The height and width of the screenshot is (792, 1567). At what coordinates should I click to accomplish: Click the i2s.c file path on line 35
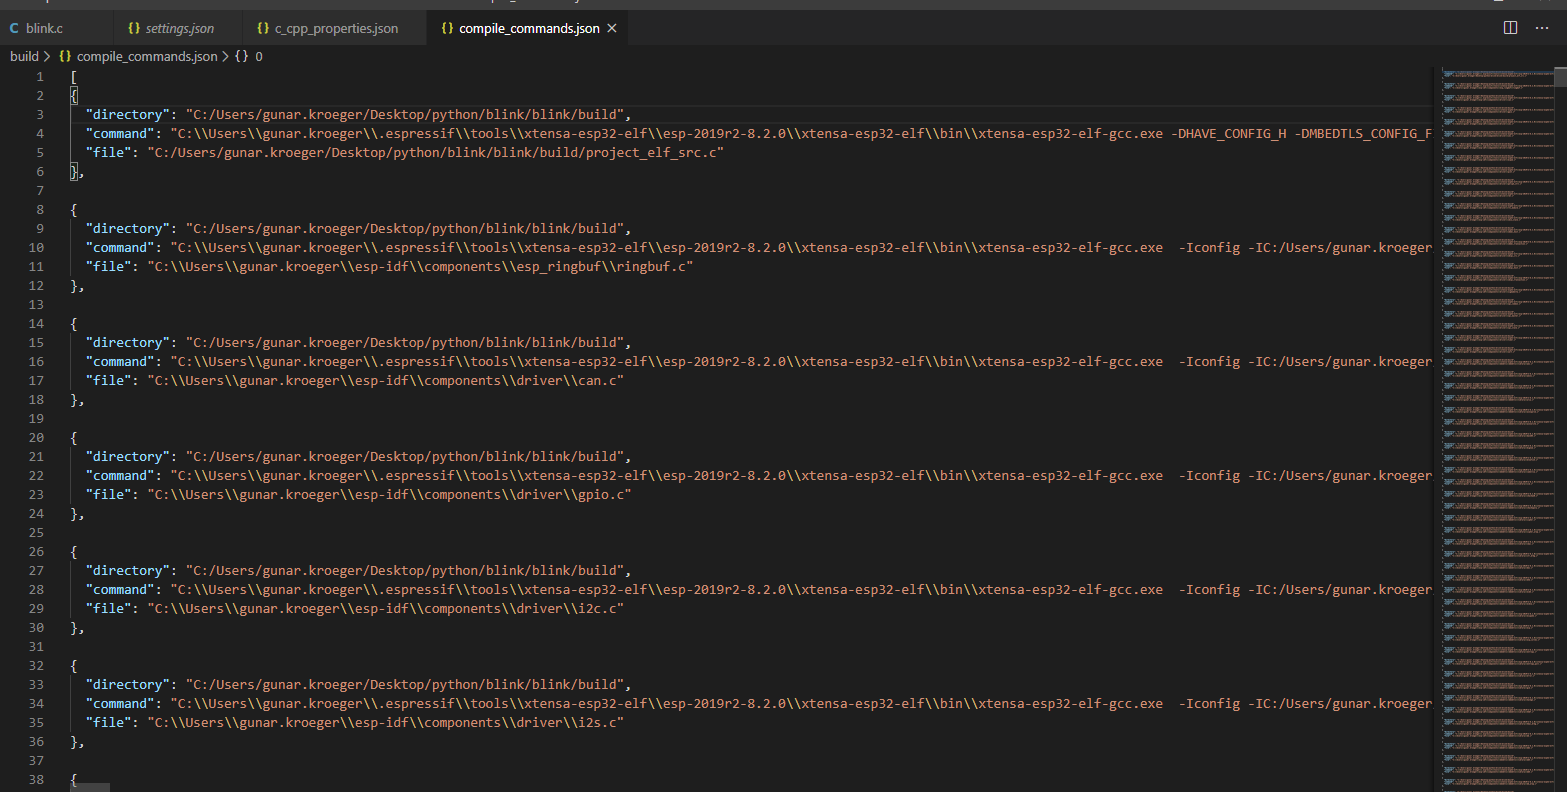[385, 723]
